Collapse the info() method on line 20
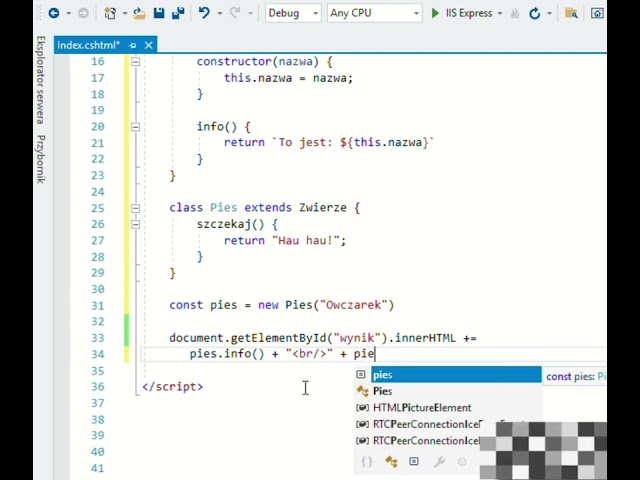This screenshot has width=640, height=480. (x=136, y=127)
